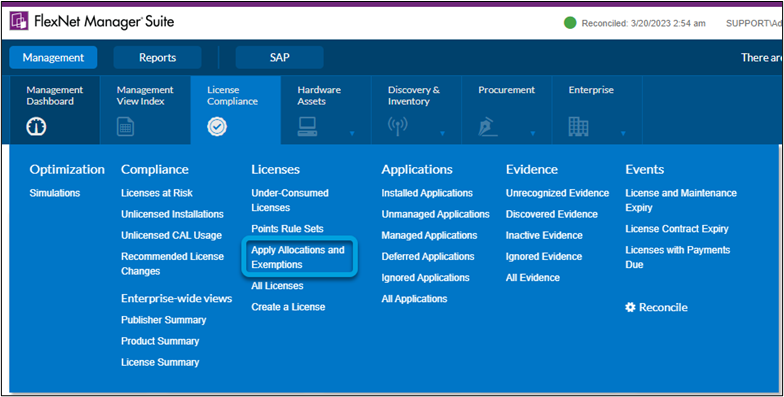Viewport: 784px width, 397px height.
Task: Click the FlexNet Manager Suite logo icon
Action: (19, 22)
